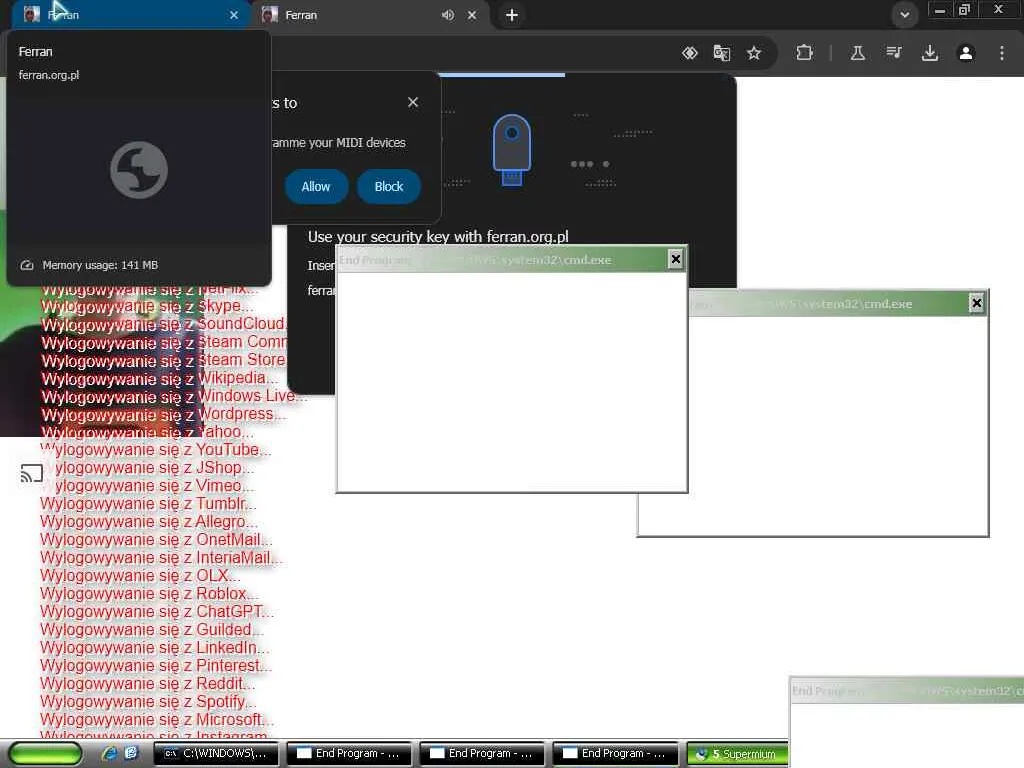
Task: Click the security key USB illustration
Action: coord(511,150)
